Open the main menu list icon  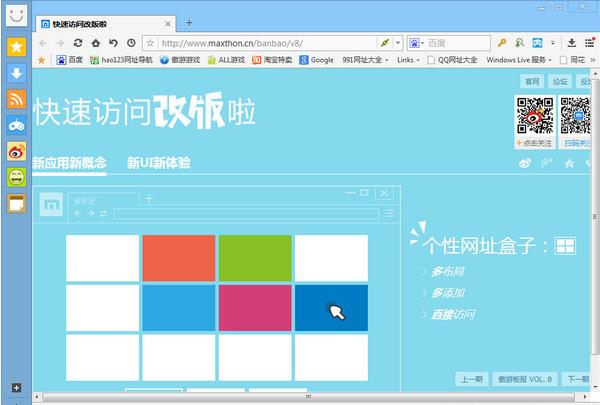590,43
